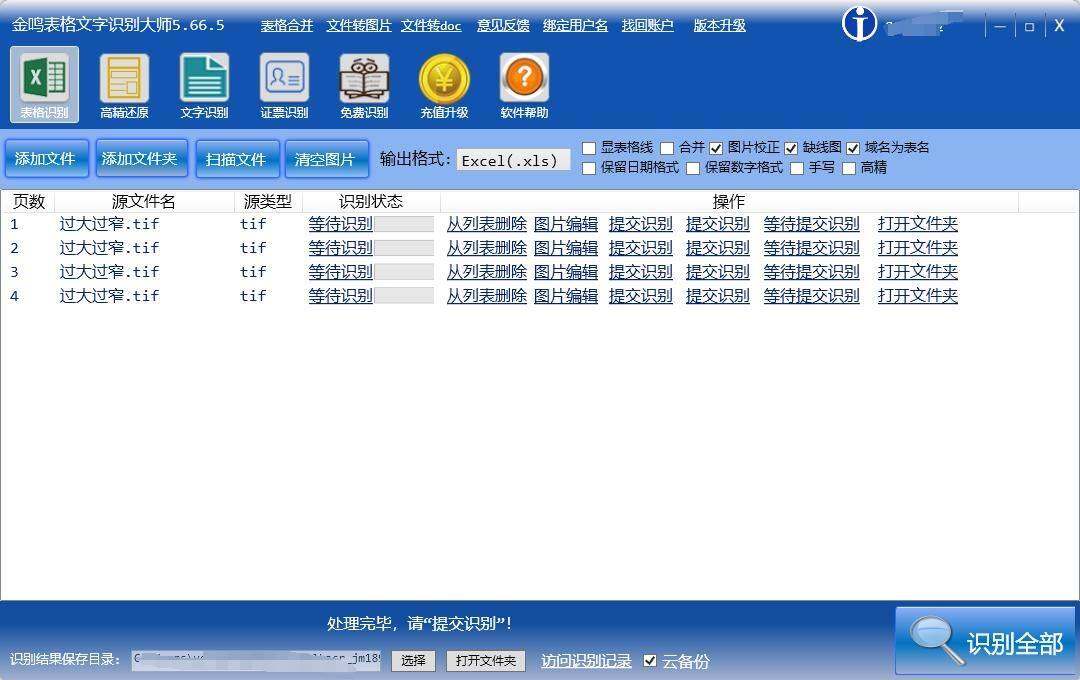Open 意见反馈 feedback link
This screenshot has width=1080, height=680.
coord(503,25)
